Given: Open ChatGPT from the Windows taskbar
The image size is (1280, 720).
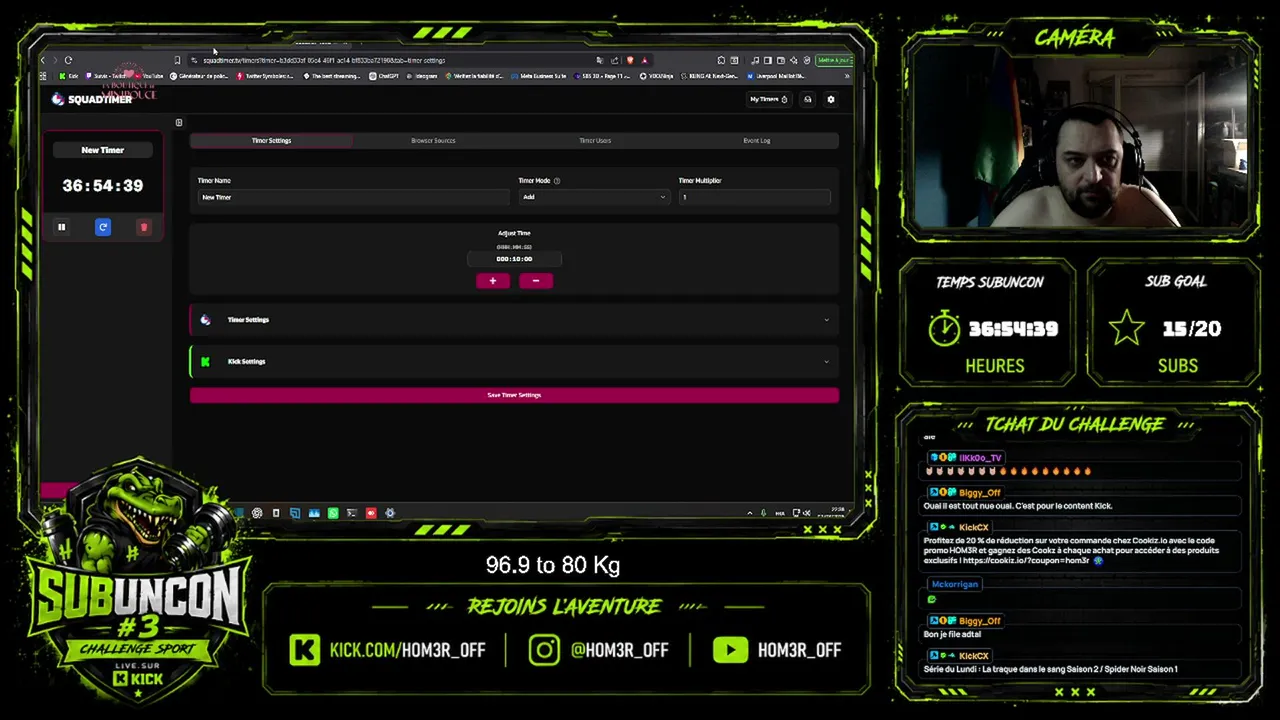Looking at the screenshot, I should 257,513.
